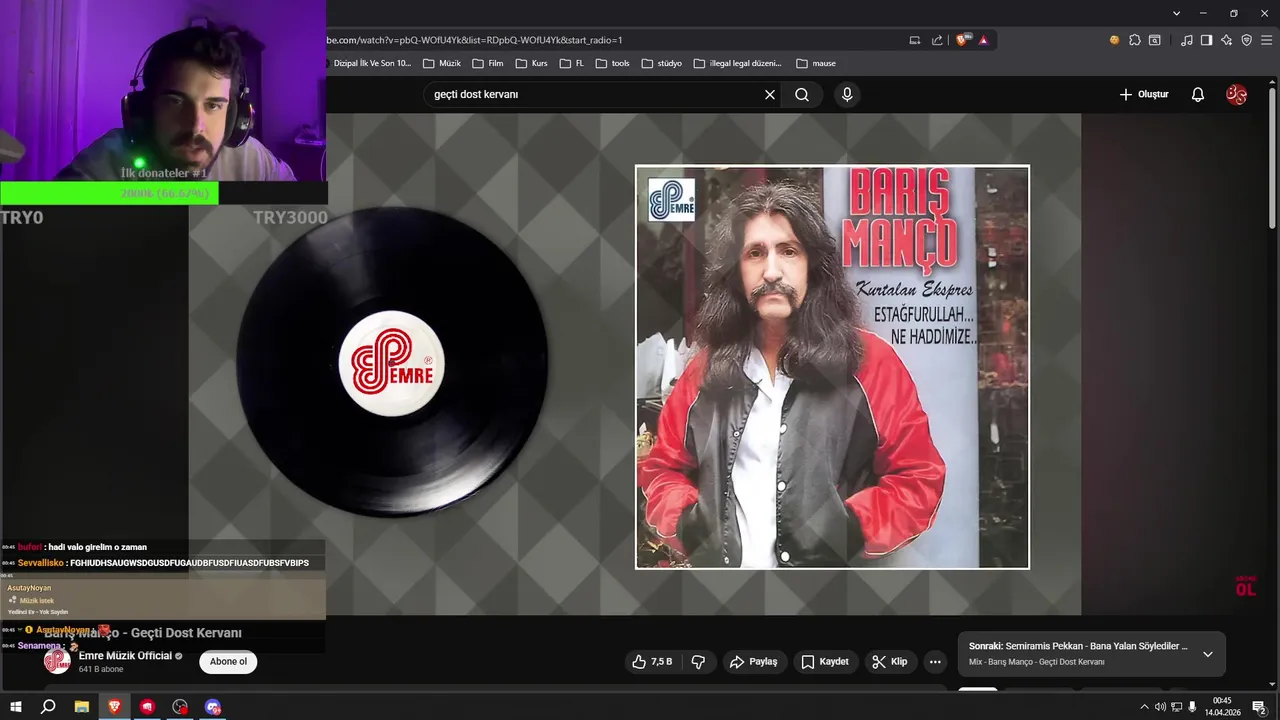Open the taskbar clock and date
The height and width of the screenshot is (720, 1280).
(x=1222, y=707)
